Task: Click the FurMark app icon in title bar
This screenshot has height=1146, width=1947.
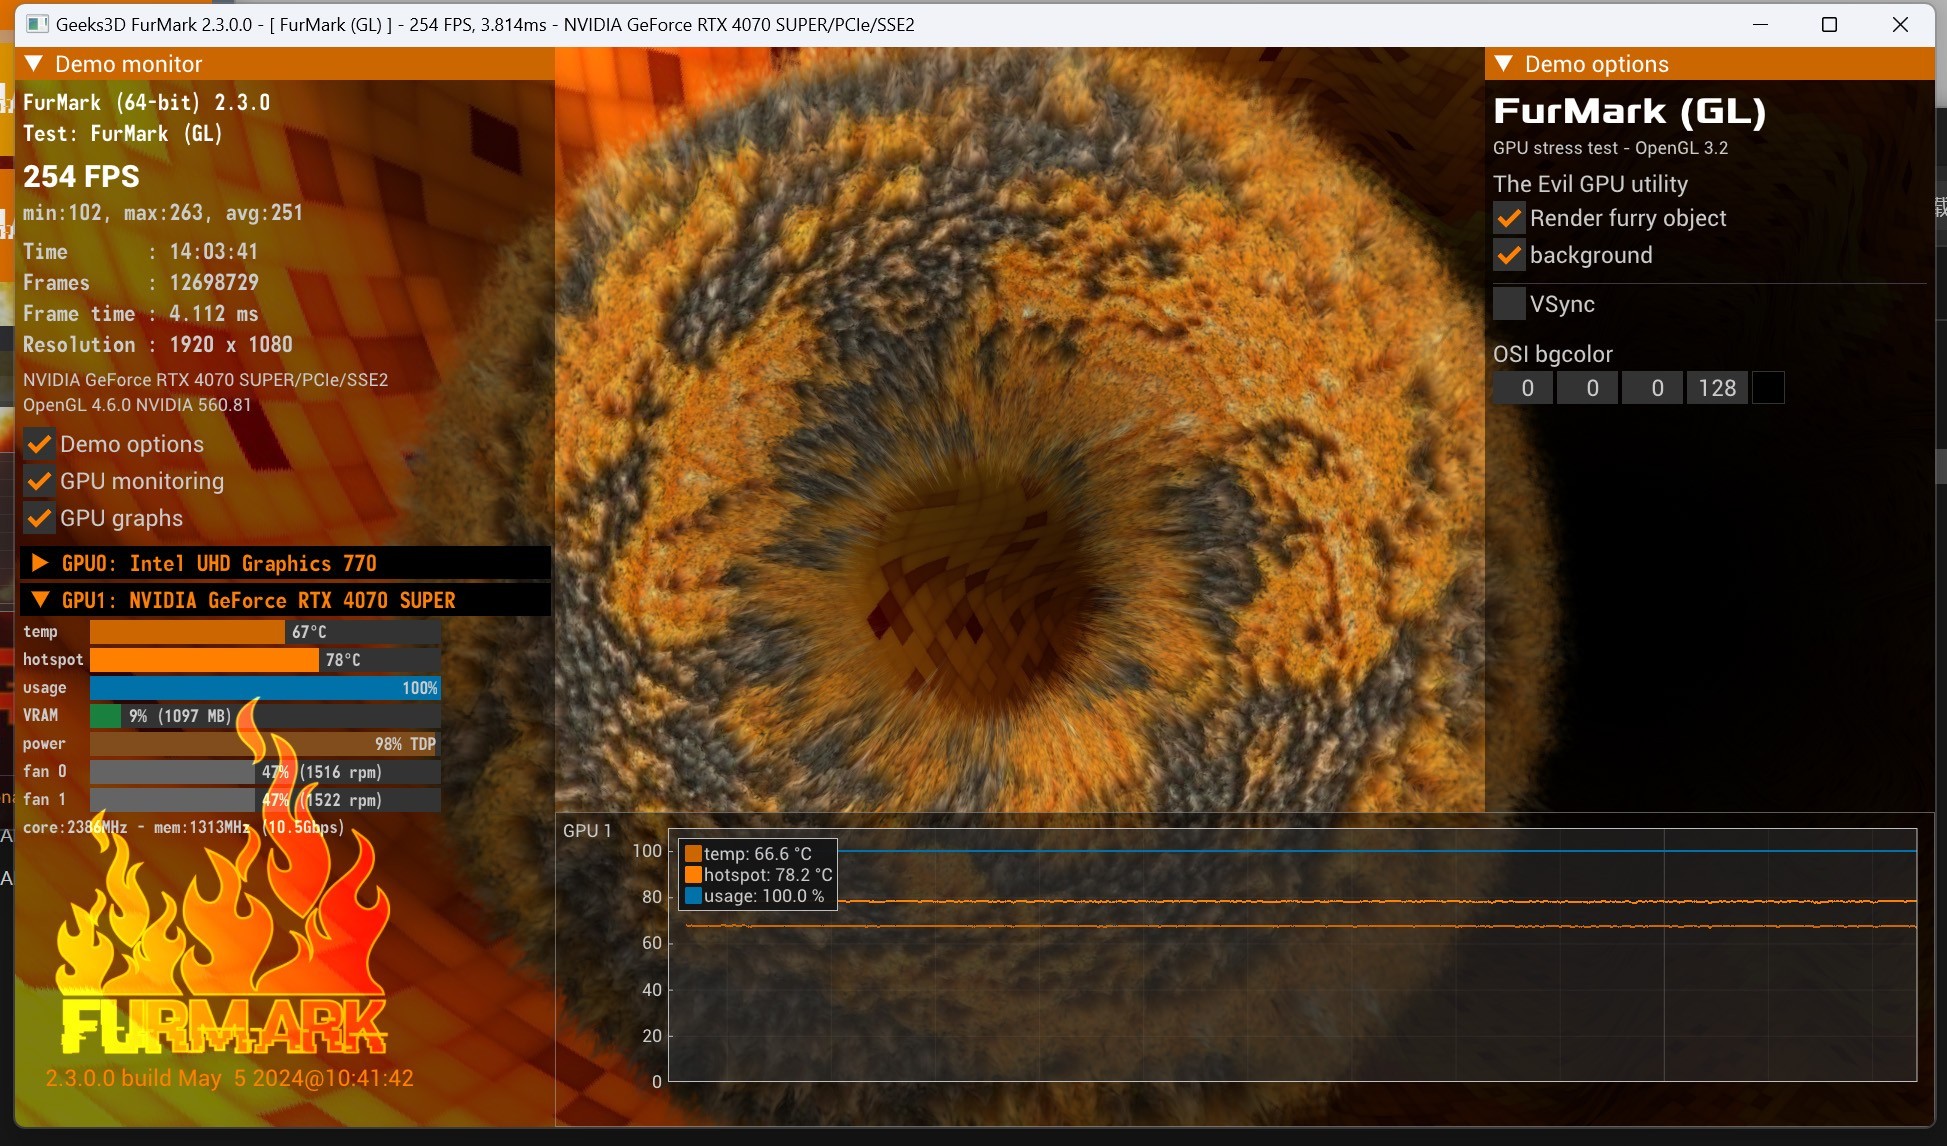Action: (x=37, y=24)
